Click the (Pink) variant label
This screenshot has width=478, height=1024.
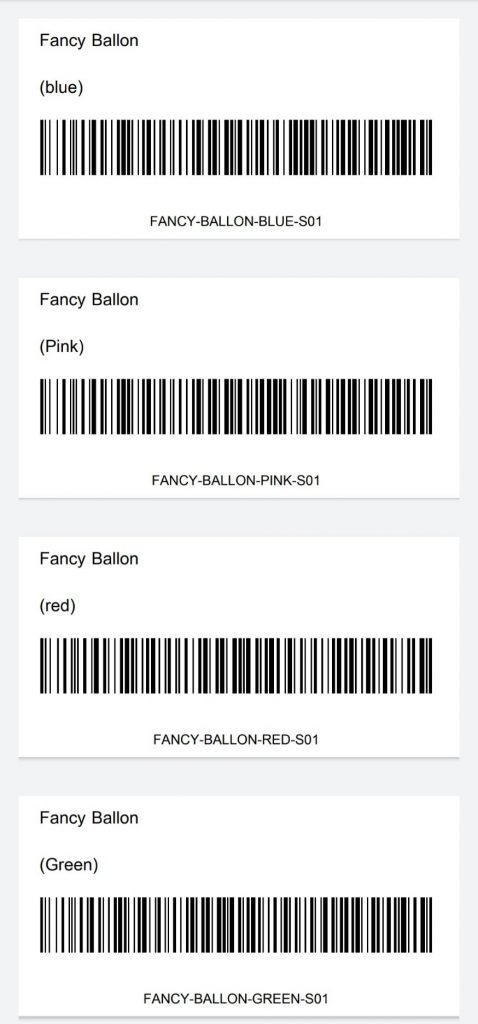click(62, 347)
